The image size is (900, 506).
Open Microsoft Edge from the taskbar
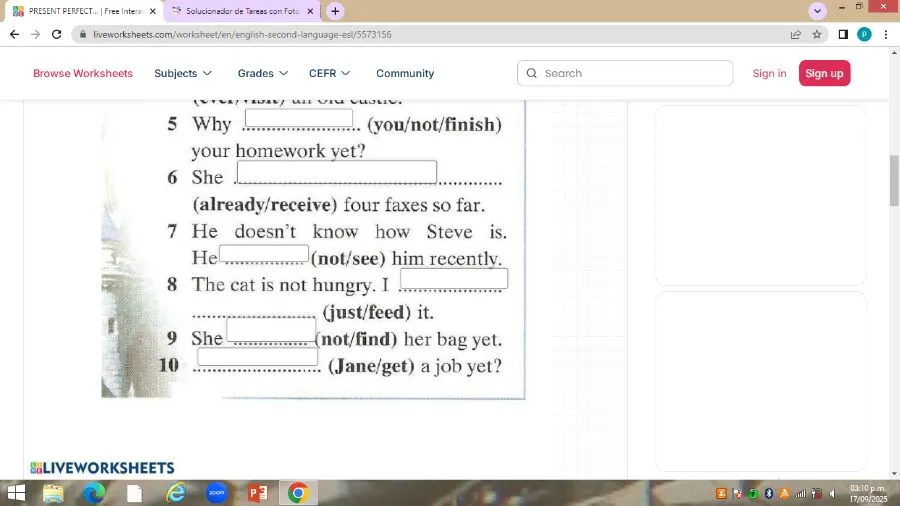[94, 493]
